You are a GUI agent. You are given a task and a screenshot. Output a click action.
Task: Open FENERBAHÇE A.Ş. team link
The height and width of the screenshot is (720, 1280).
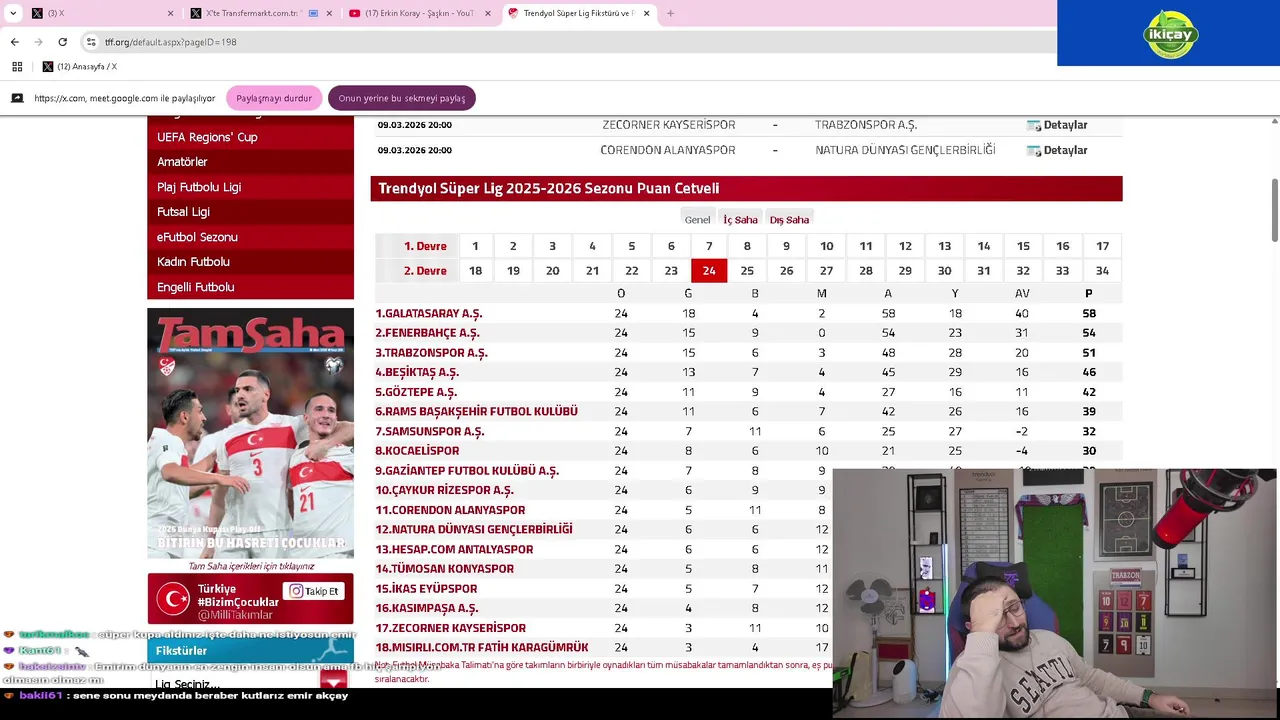pyautogui.click(x=427, y=333)
